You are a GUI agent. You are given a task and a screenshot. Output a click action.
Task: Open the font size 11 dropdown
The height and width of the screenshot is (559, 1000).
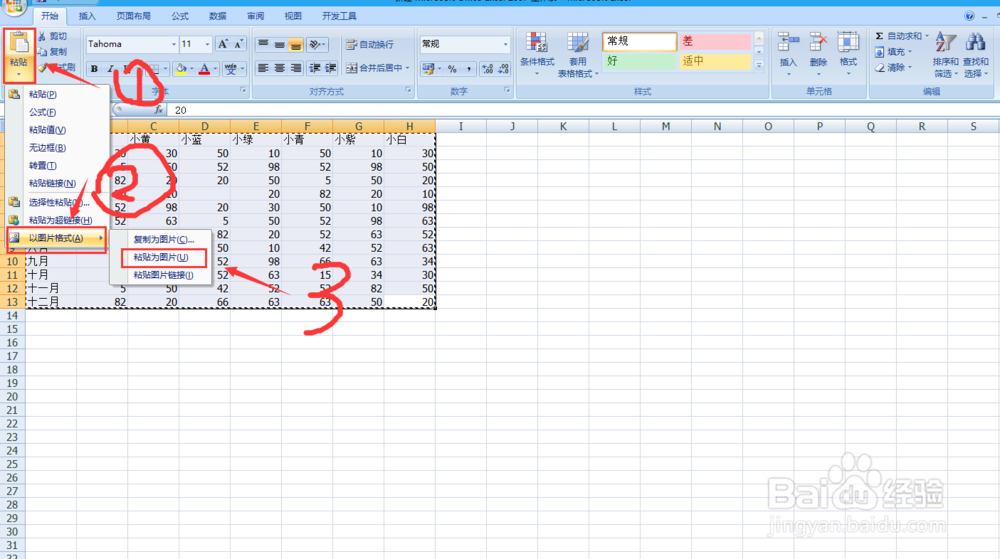tap(207, 44)
